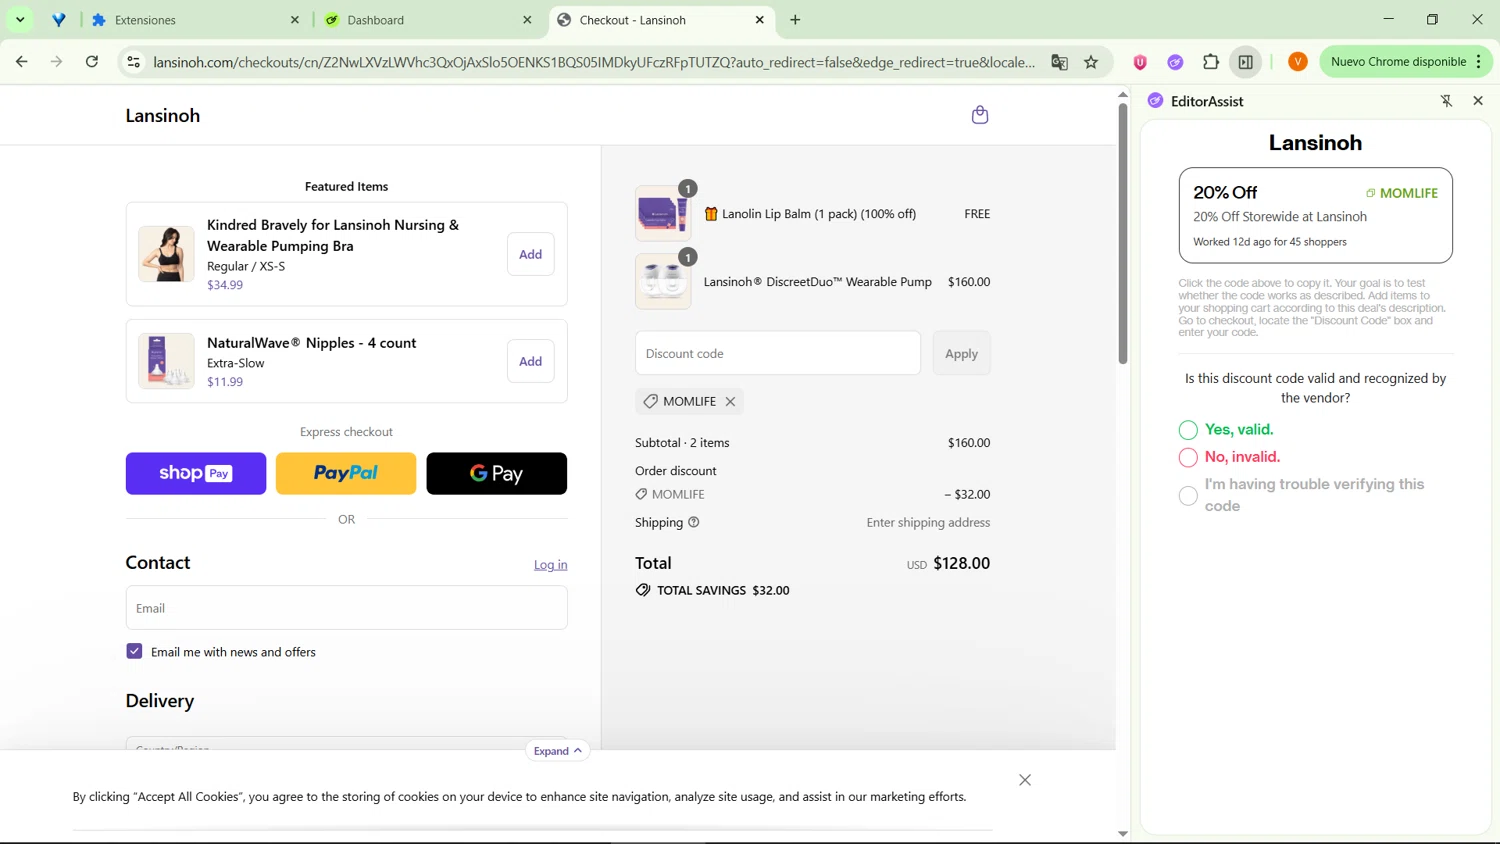Click the Email contact field

pyautogui.click(x=346, y=607)
